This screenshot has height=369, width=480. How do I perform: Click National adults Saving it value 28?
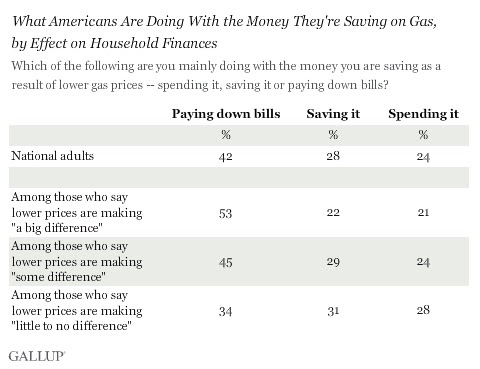(x=333, y=156)
